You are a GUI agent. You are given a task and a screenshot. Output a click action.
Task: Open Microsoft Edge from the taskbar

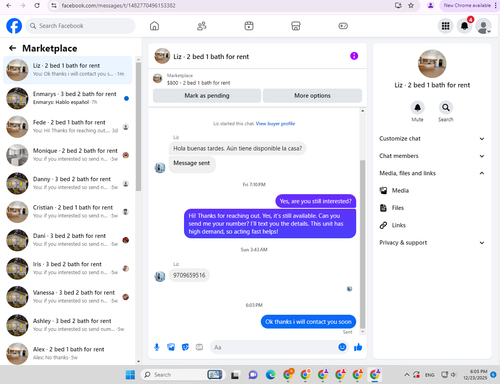pyautogui.click(x=270, y=375)
